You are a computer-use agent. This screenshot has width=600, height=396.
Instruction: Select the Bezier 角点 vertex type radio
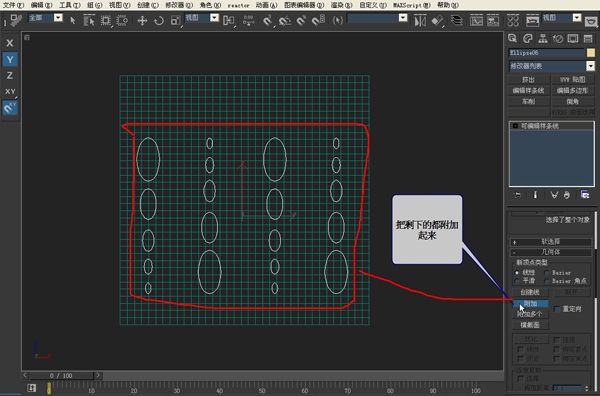click(547, 281)
